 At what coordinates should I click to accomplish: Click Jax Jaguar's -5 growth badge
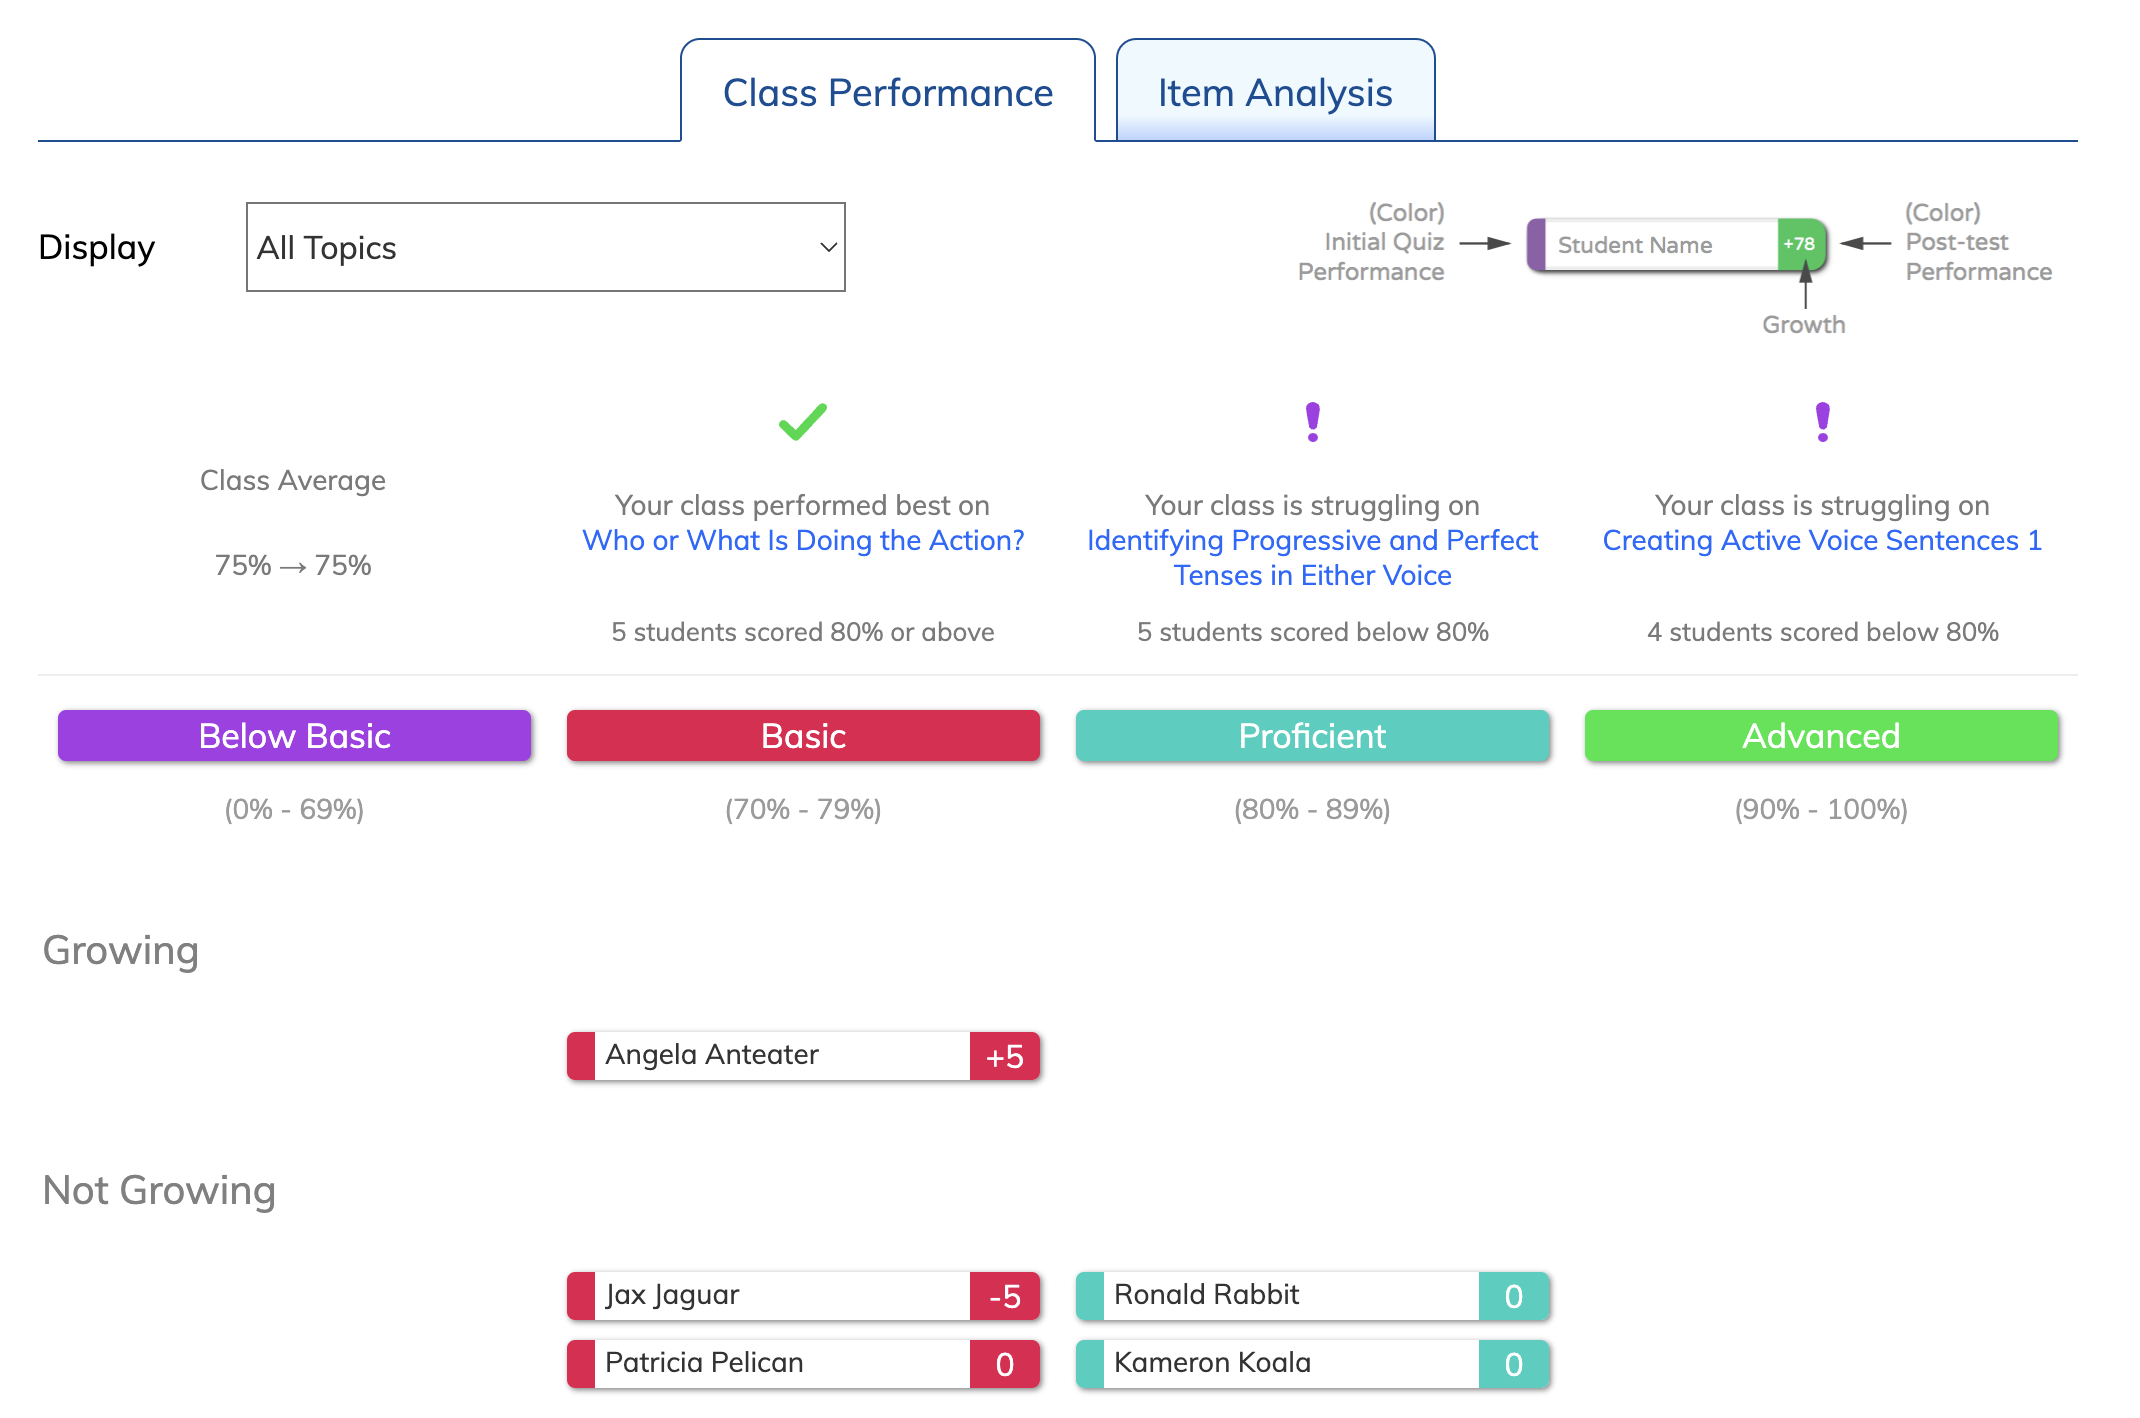[x=1004, y=1296]
